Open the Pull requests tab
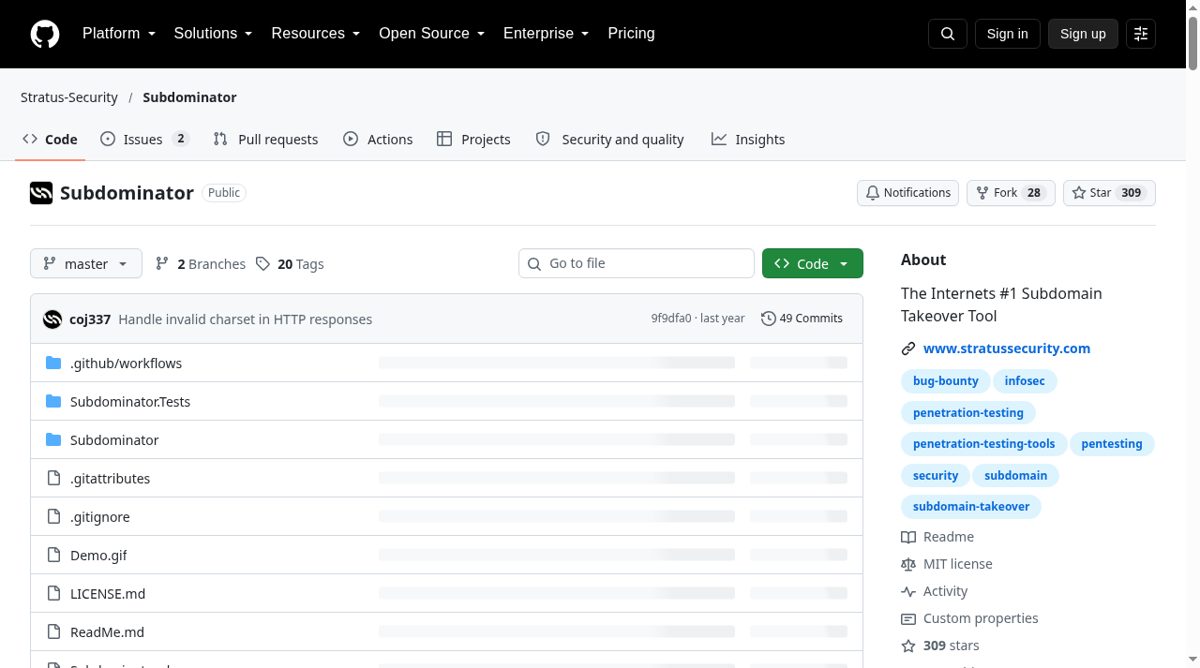Viewport: 1200px width, 668px height. (266, 139)
